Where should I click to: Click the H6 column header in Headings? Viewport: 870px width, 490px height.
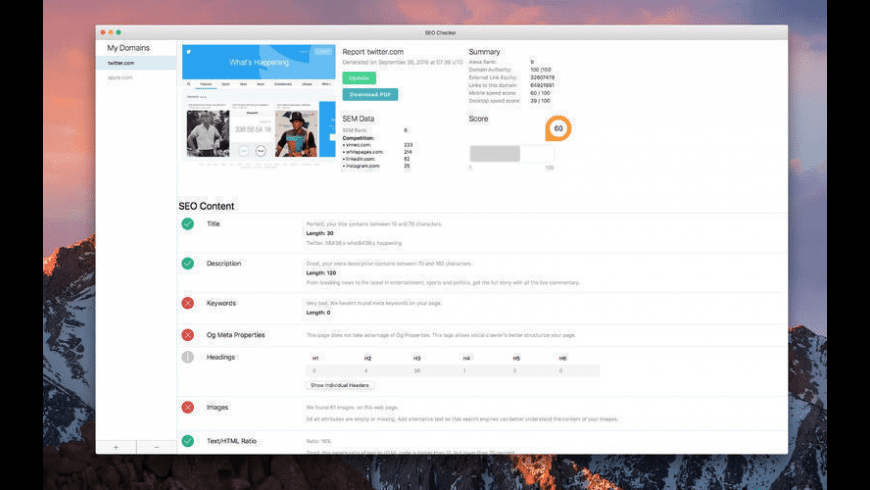(563, 358)
